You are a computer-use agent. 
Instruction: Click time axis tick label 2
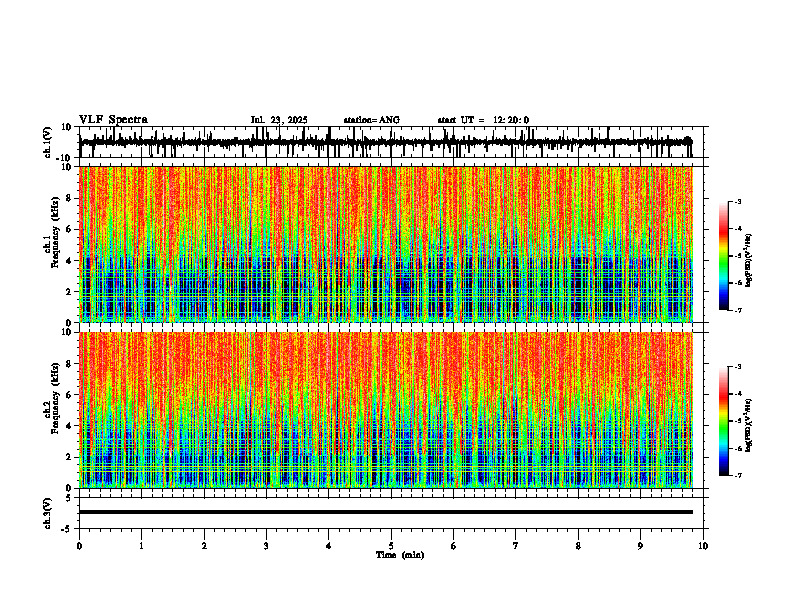click(204, 546)
